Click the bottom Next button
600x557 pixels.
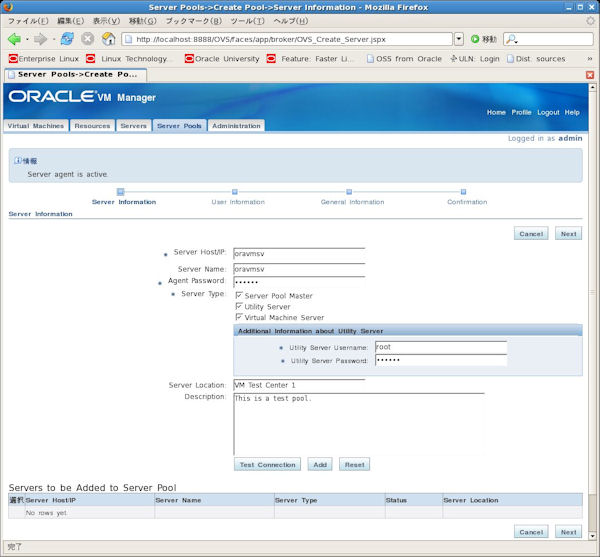(569, 532)
